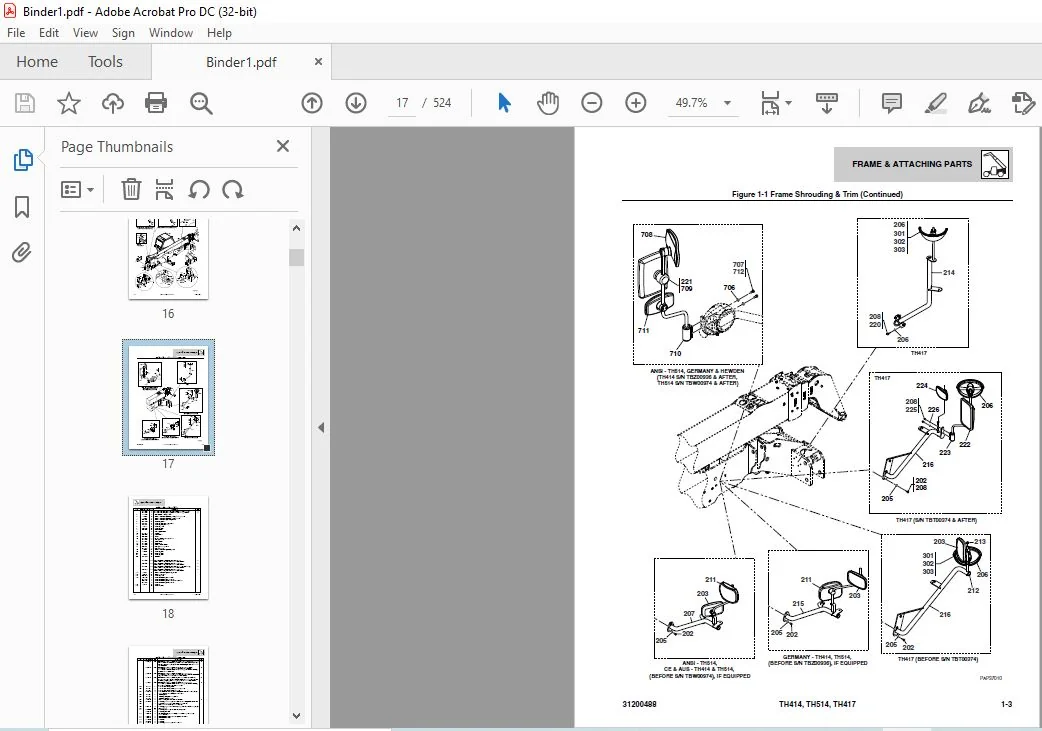
Task: Click total page count 524
Action: pyautogui.click(x=442, y=103)
